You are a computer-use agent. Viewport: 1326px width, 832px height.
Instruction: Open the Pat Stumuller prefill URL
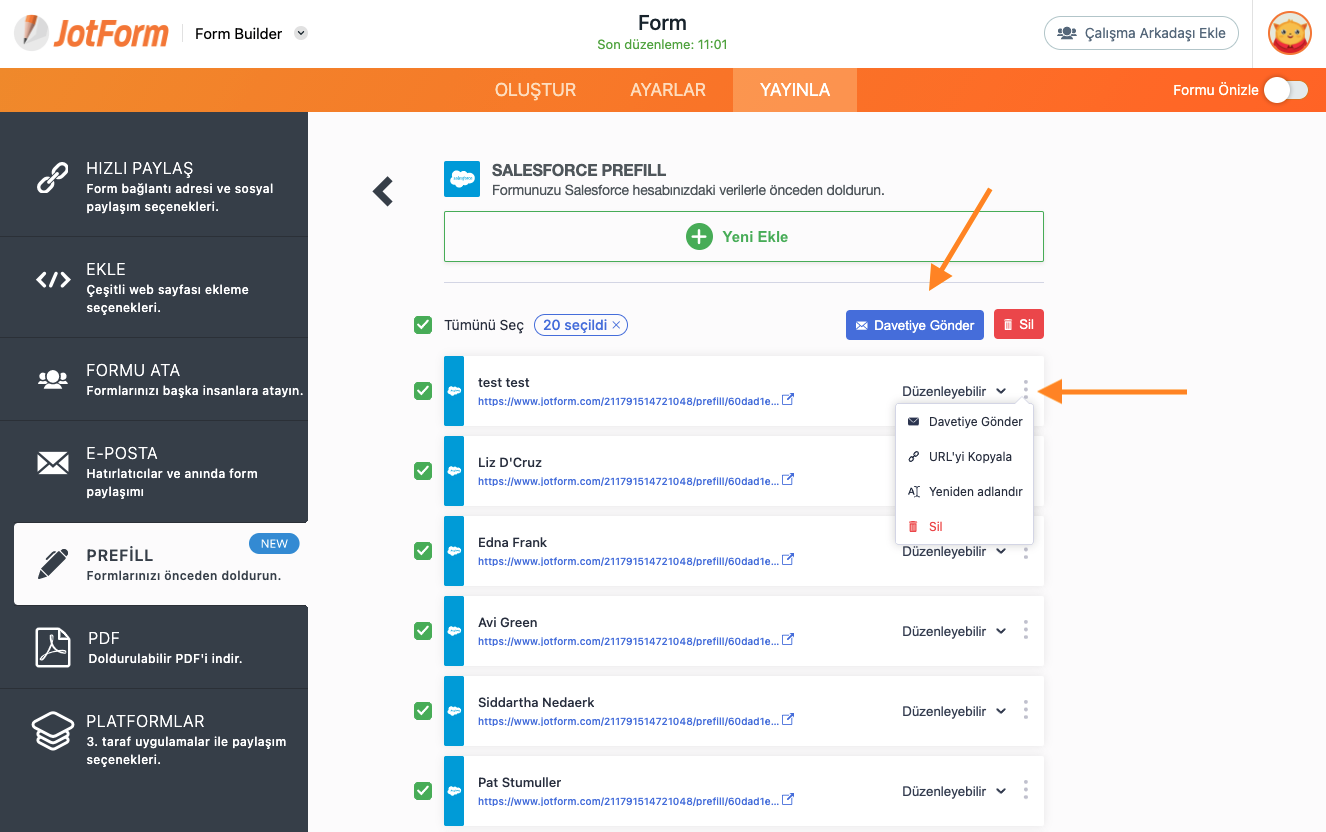click(x=627, y=801)
